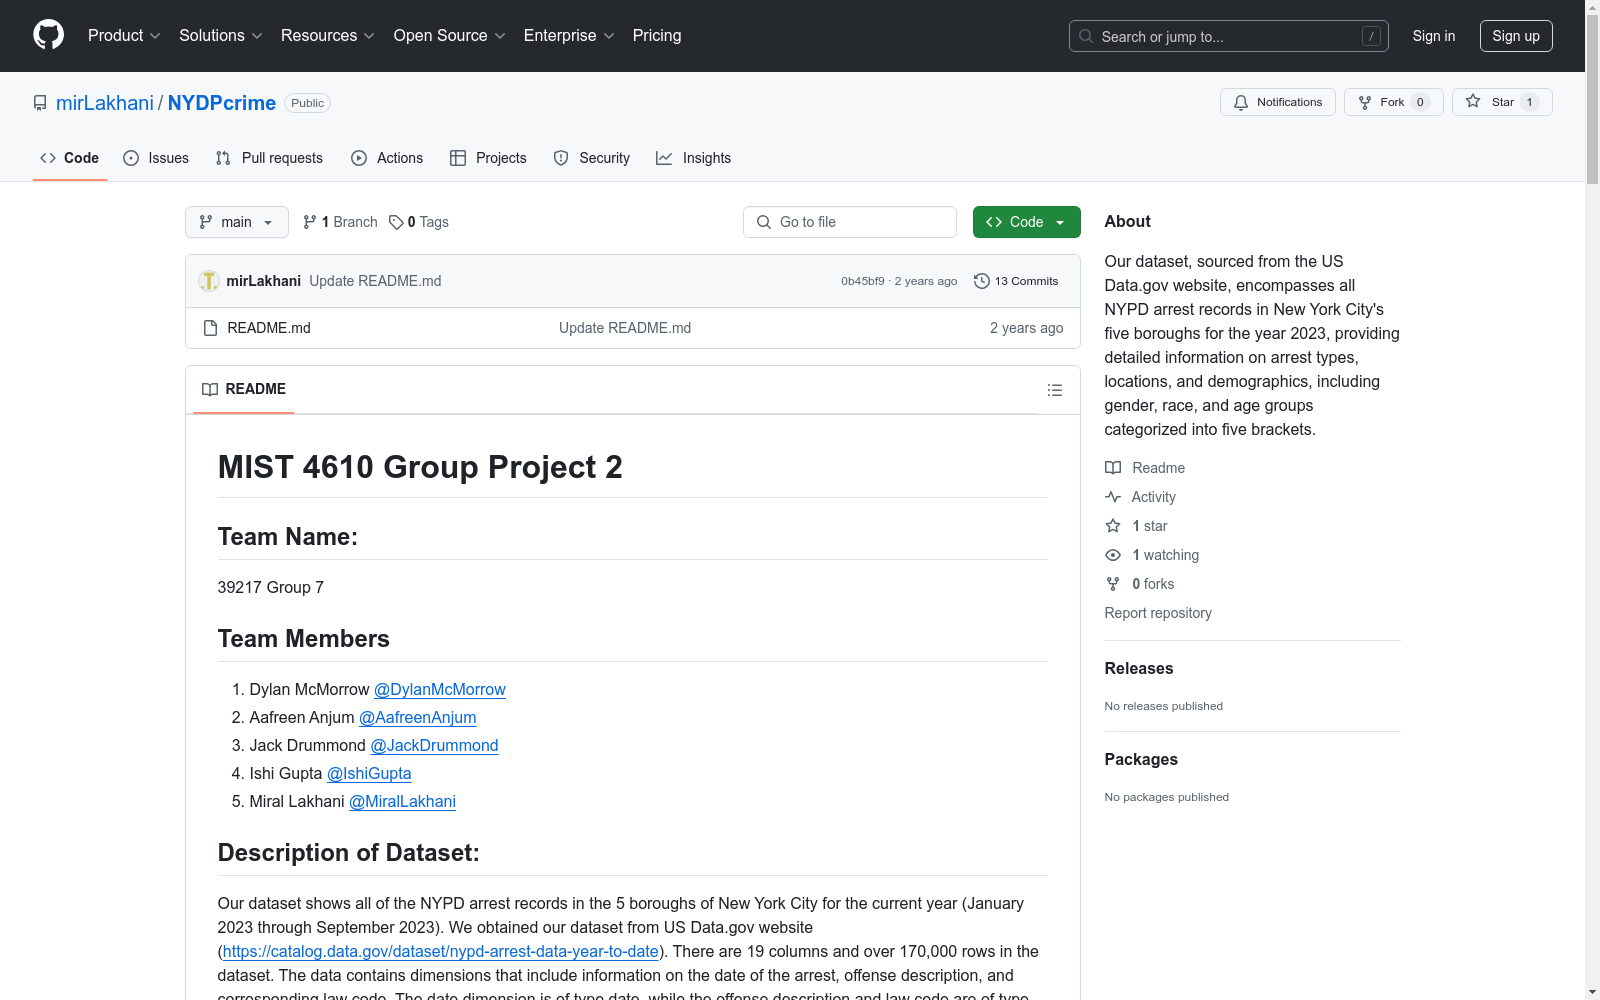Click the fork icon in Fork button

1365,102
